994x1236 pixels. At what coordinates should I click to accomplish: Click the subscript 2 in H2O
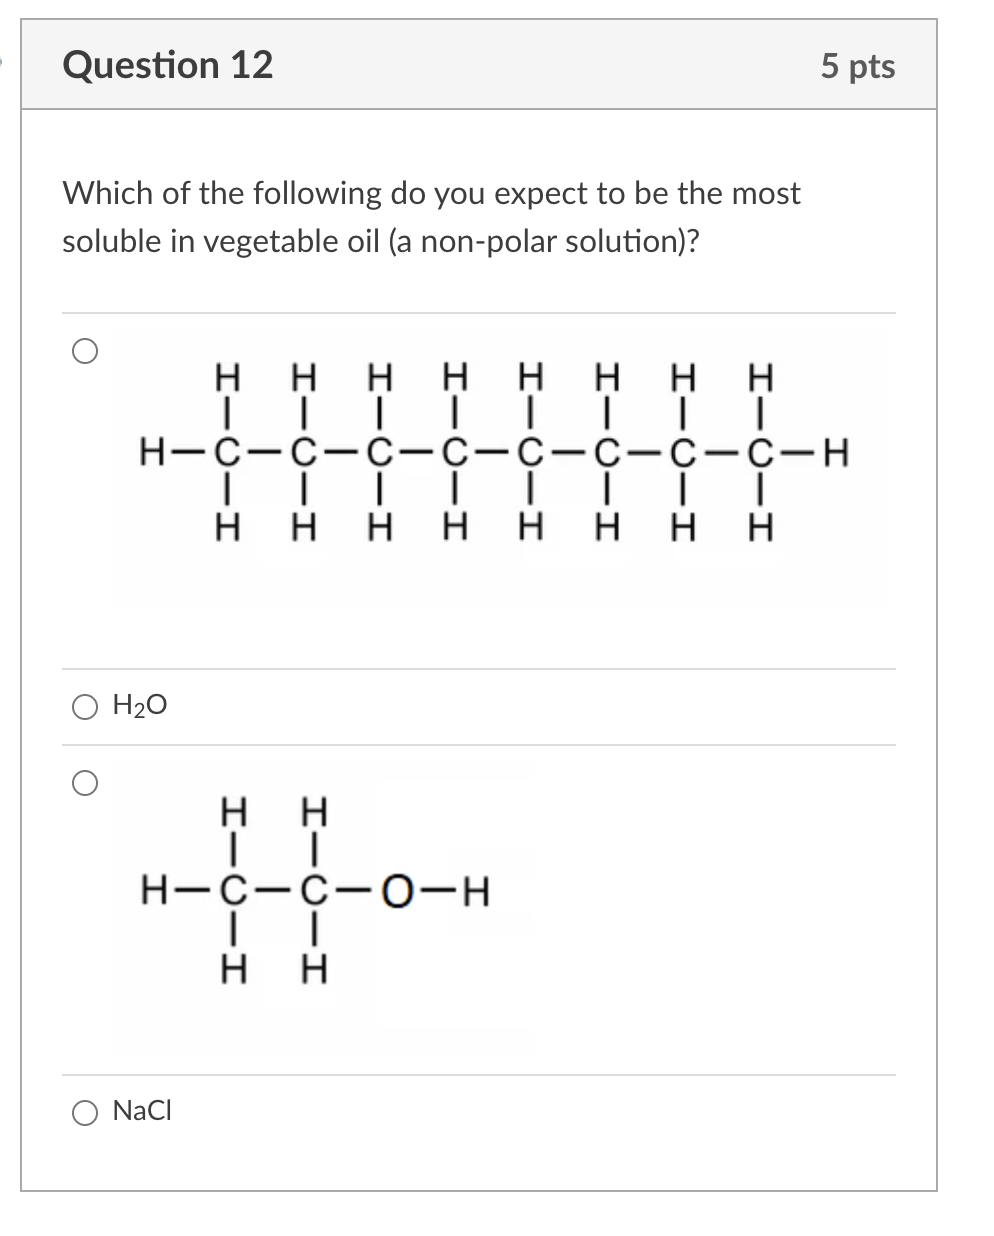pos(137,712)
